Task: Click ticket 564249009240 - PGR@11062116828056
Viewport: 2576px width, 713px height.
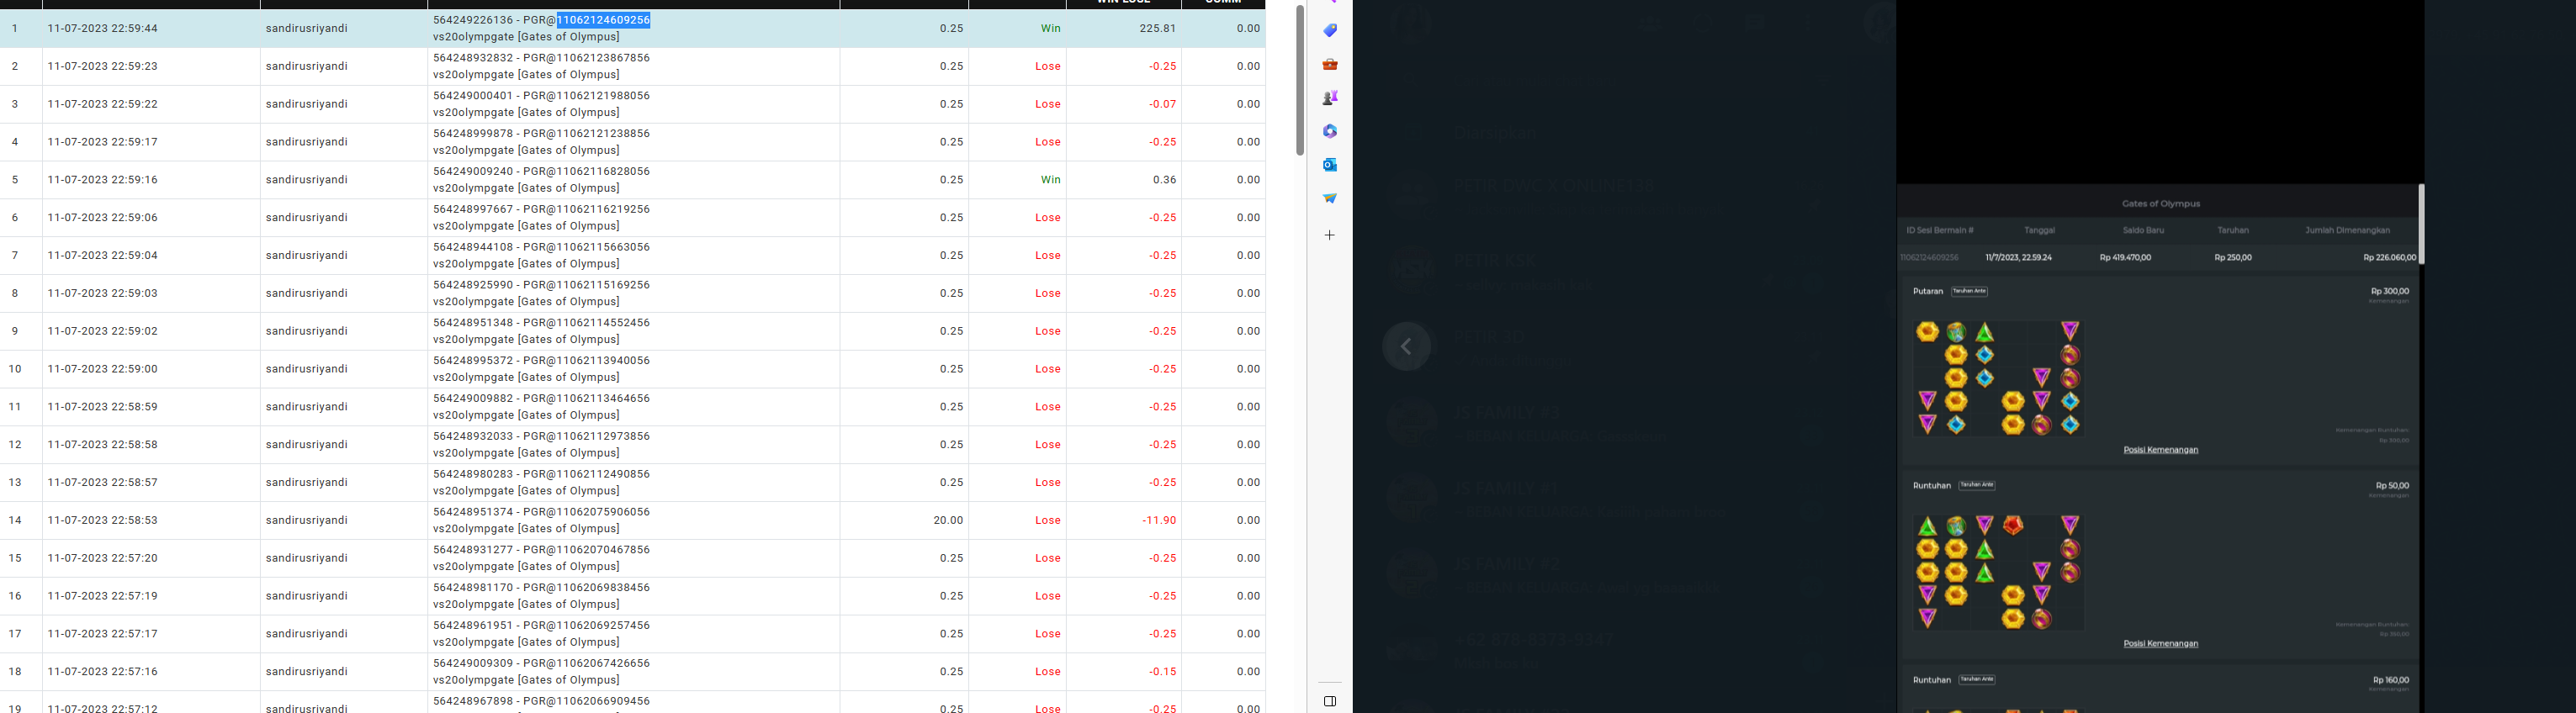Action: pyautogui.click(x=541, y=172)
